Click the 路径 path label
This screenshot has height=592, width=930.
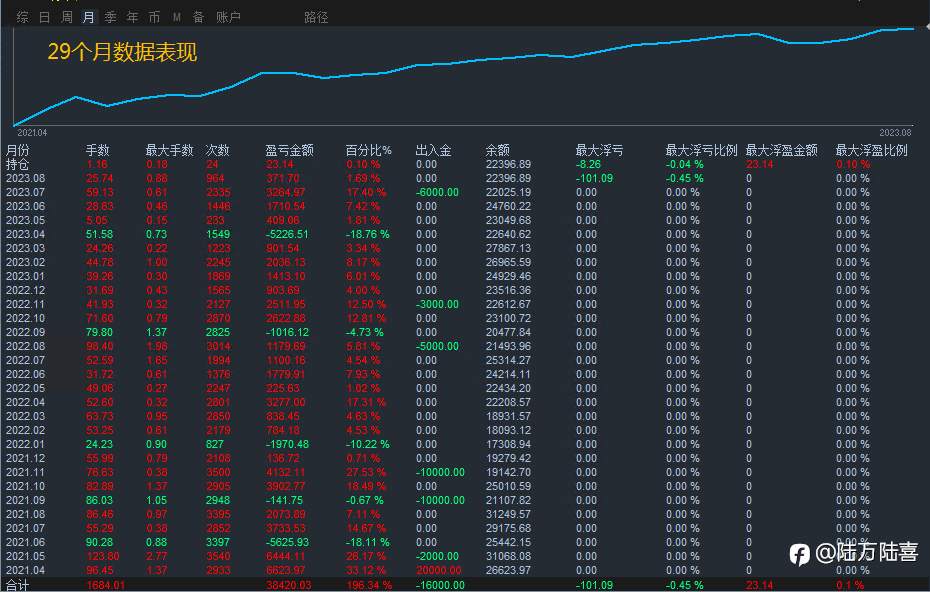coord(316,17)
